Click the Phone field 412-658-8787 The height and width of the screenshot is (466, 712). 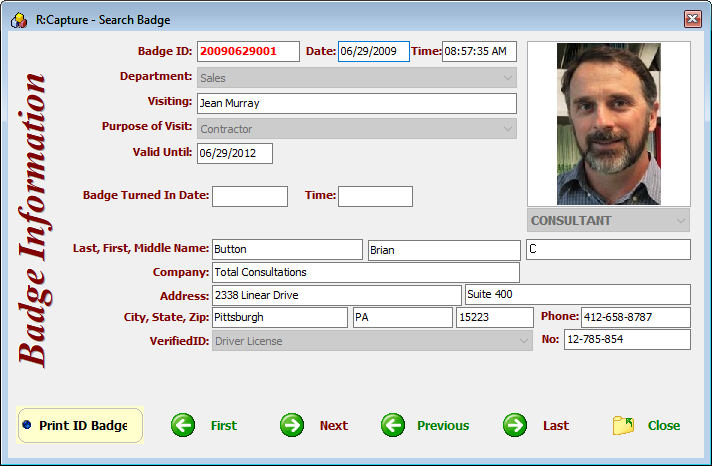click(636, 317)
